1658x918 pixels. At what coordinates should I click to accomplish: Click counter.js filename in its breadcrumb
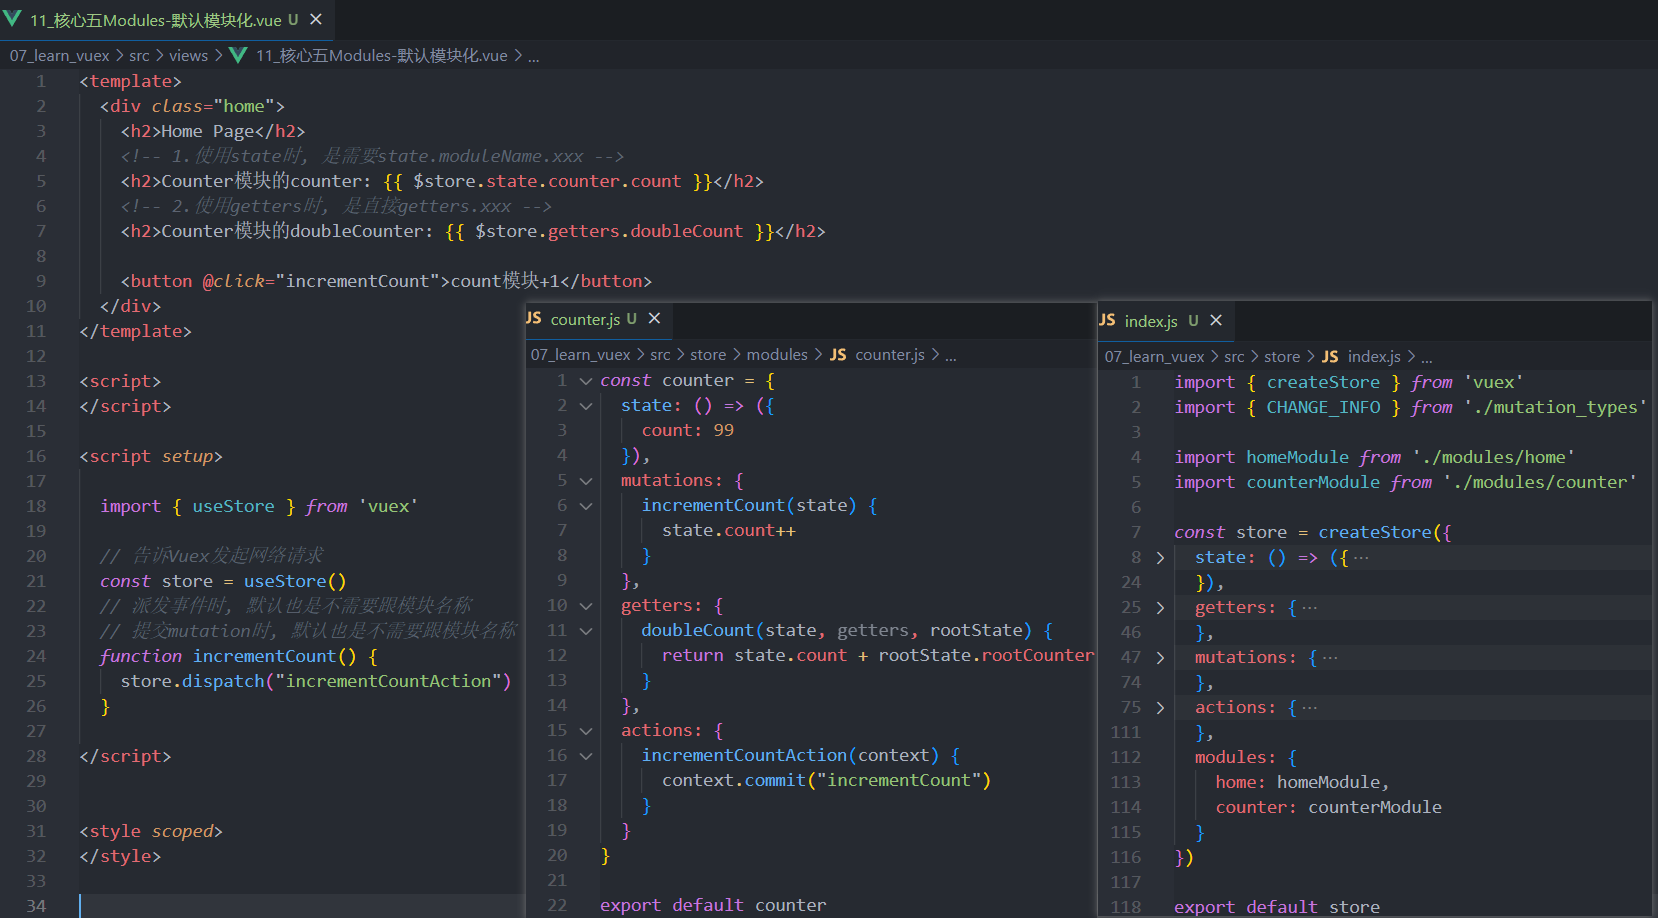890,355
